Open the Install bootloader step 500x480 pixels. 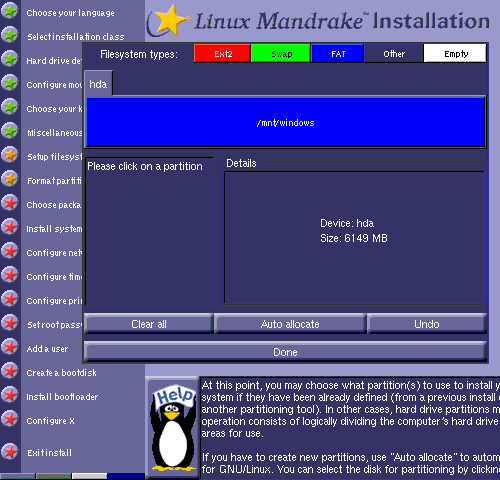[x=62, y=397]
